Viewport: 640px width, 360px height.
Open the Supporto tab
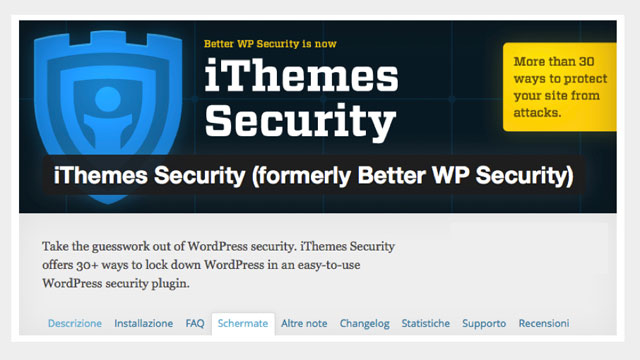pyautogui.click(x=484, y=324)
